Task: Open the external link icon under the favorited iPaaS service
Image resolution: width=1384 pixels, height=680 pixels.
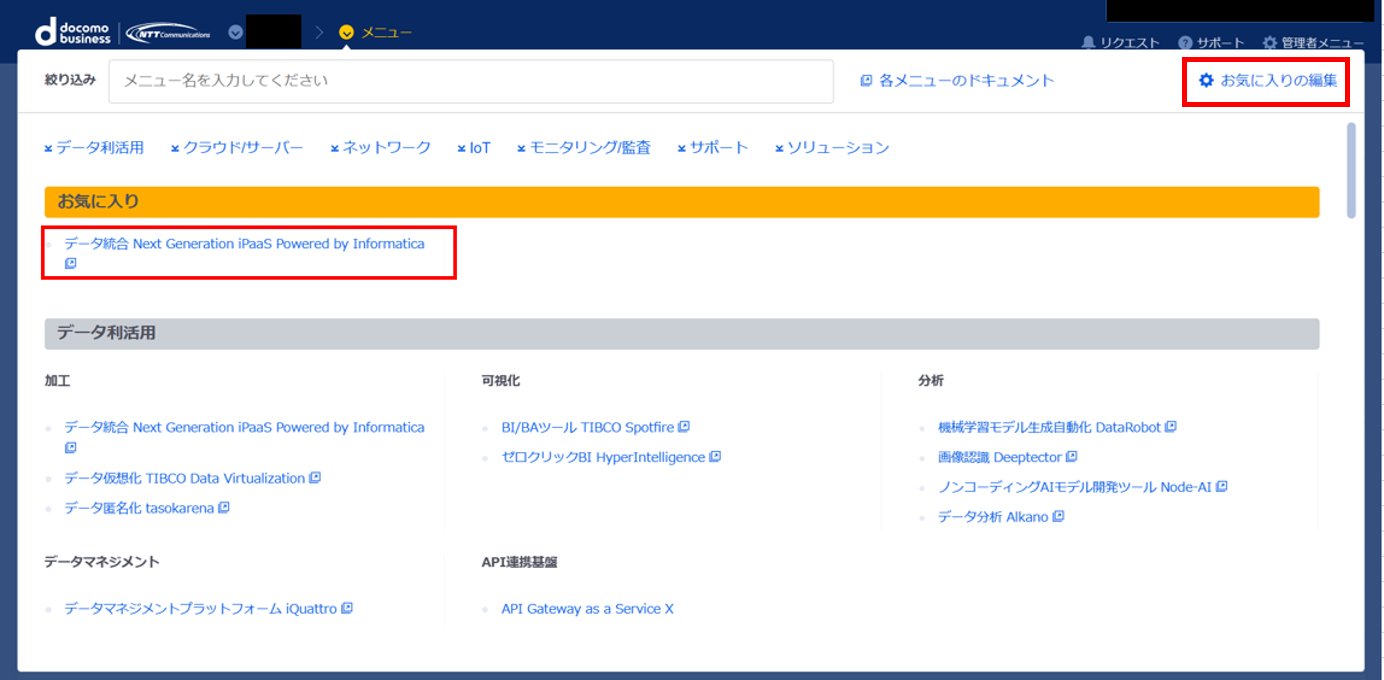Action: click(69, 262)
